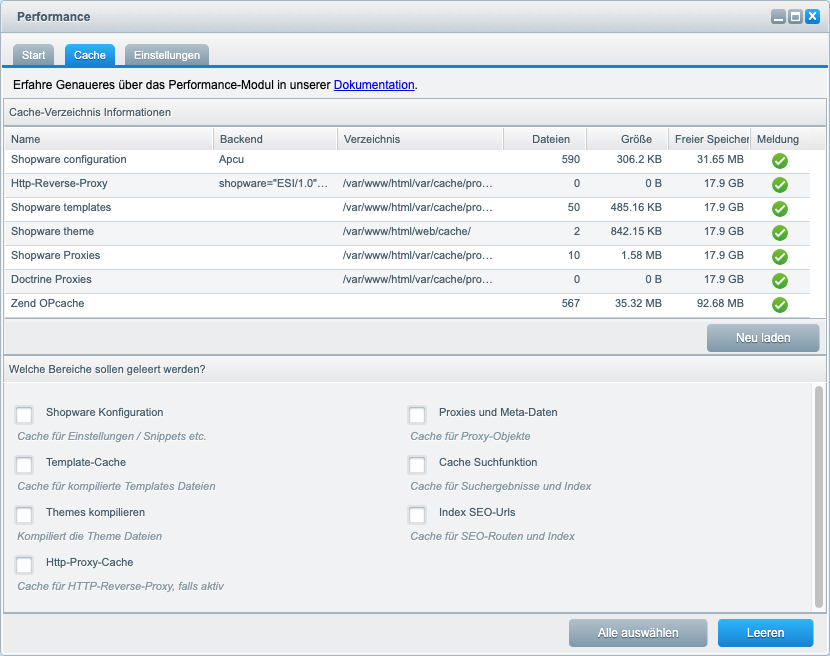
Task: Select the Shopware configuration row name
Action: [69, 159]
